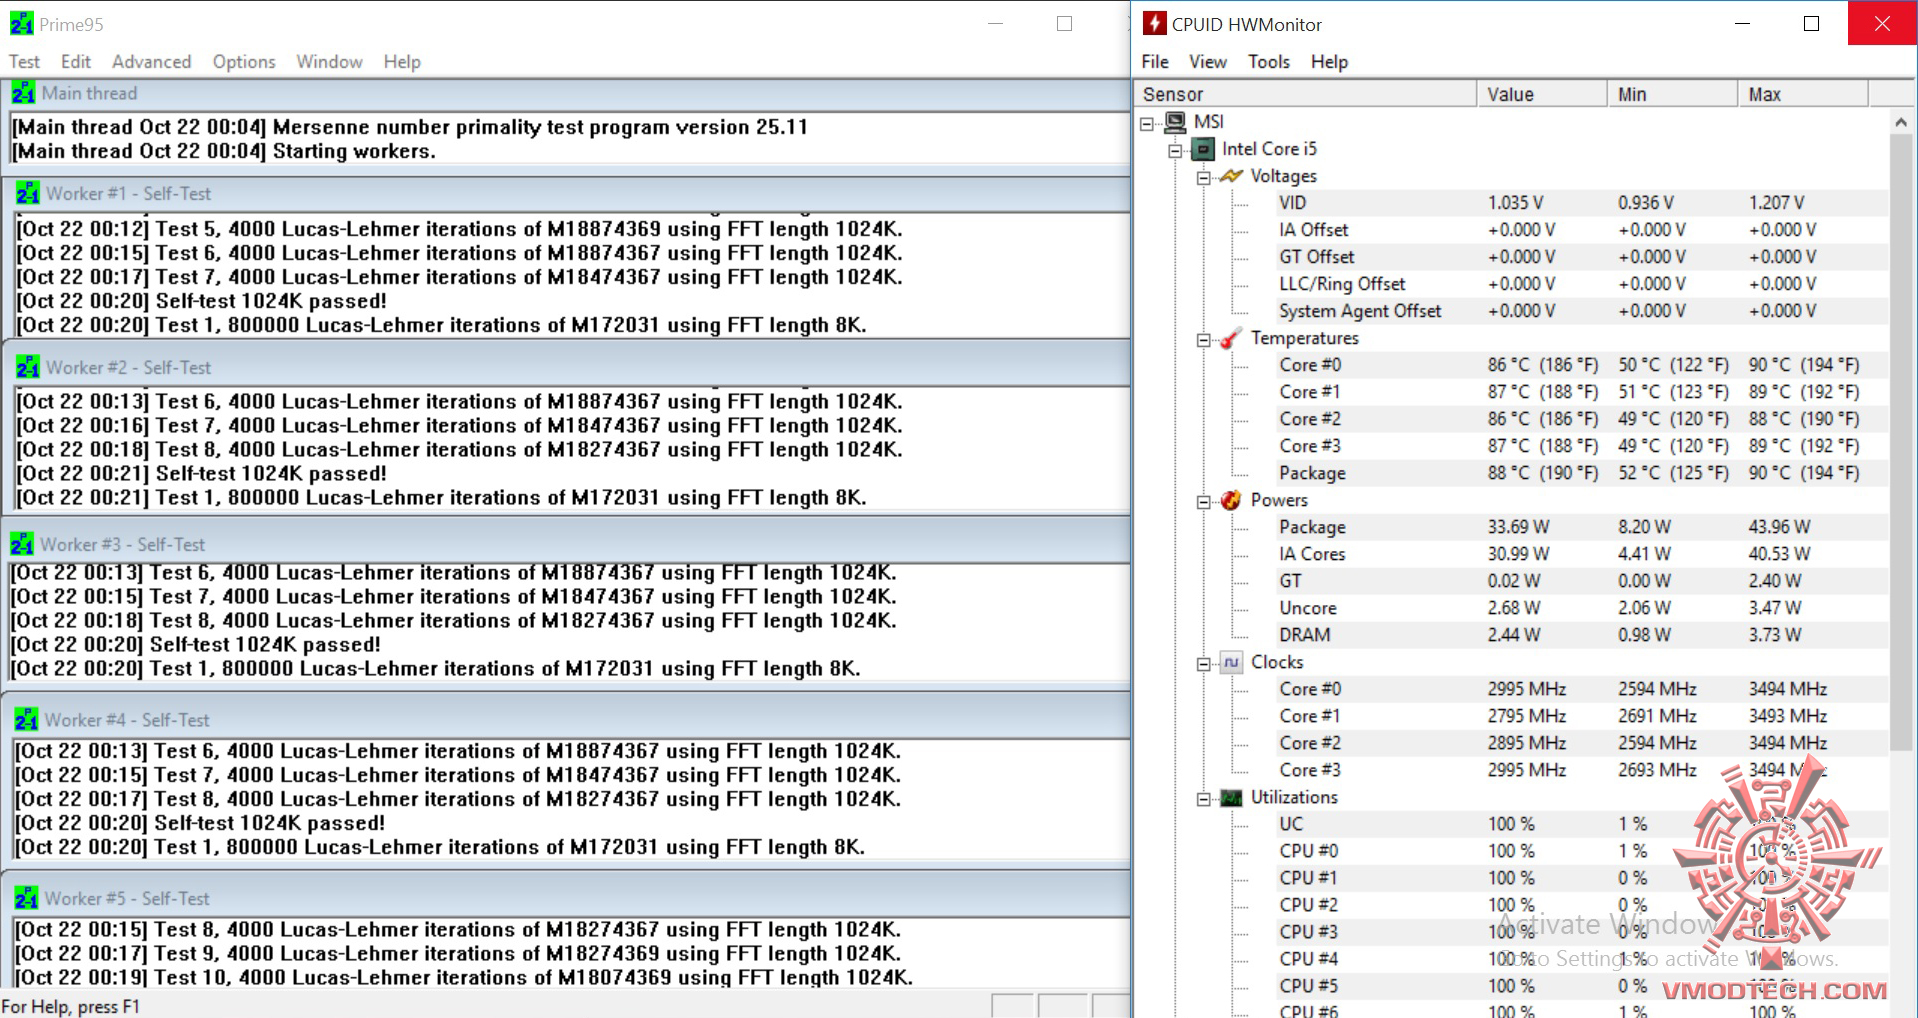Click the HWMonitor vertical scrollbar thumb

[x=1900, y=442]
